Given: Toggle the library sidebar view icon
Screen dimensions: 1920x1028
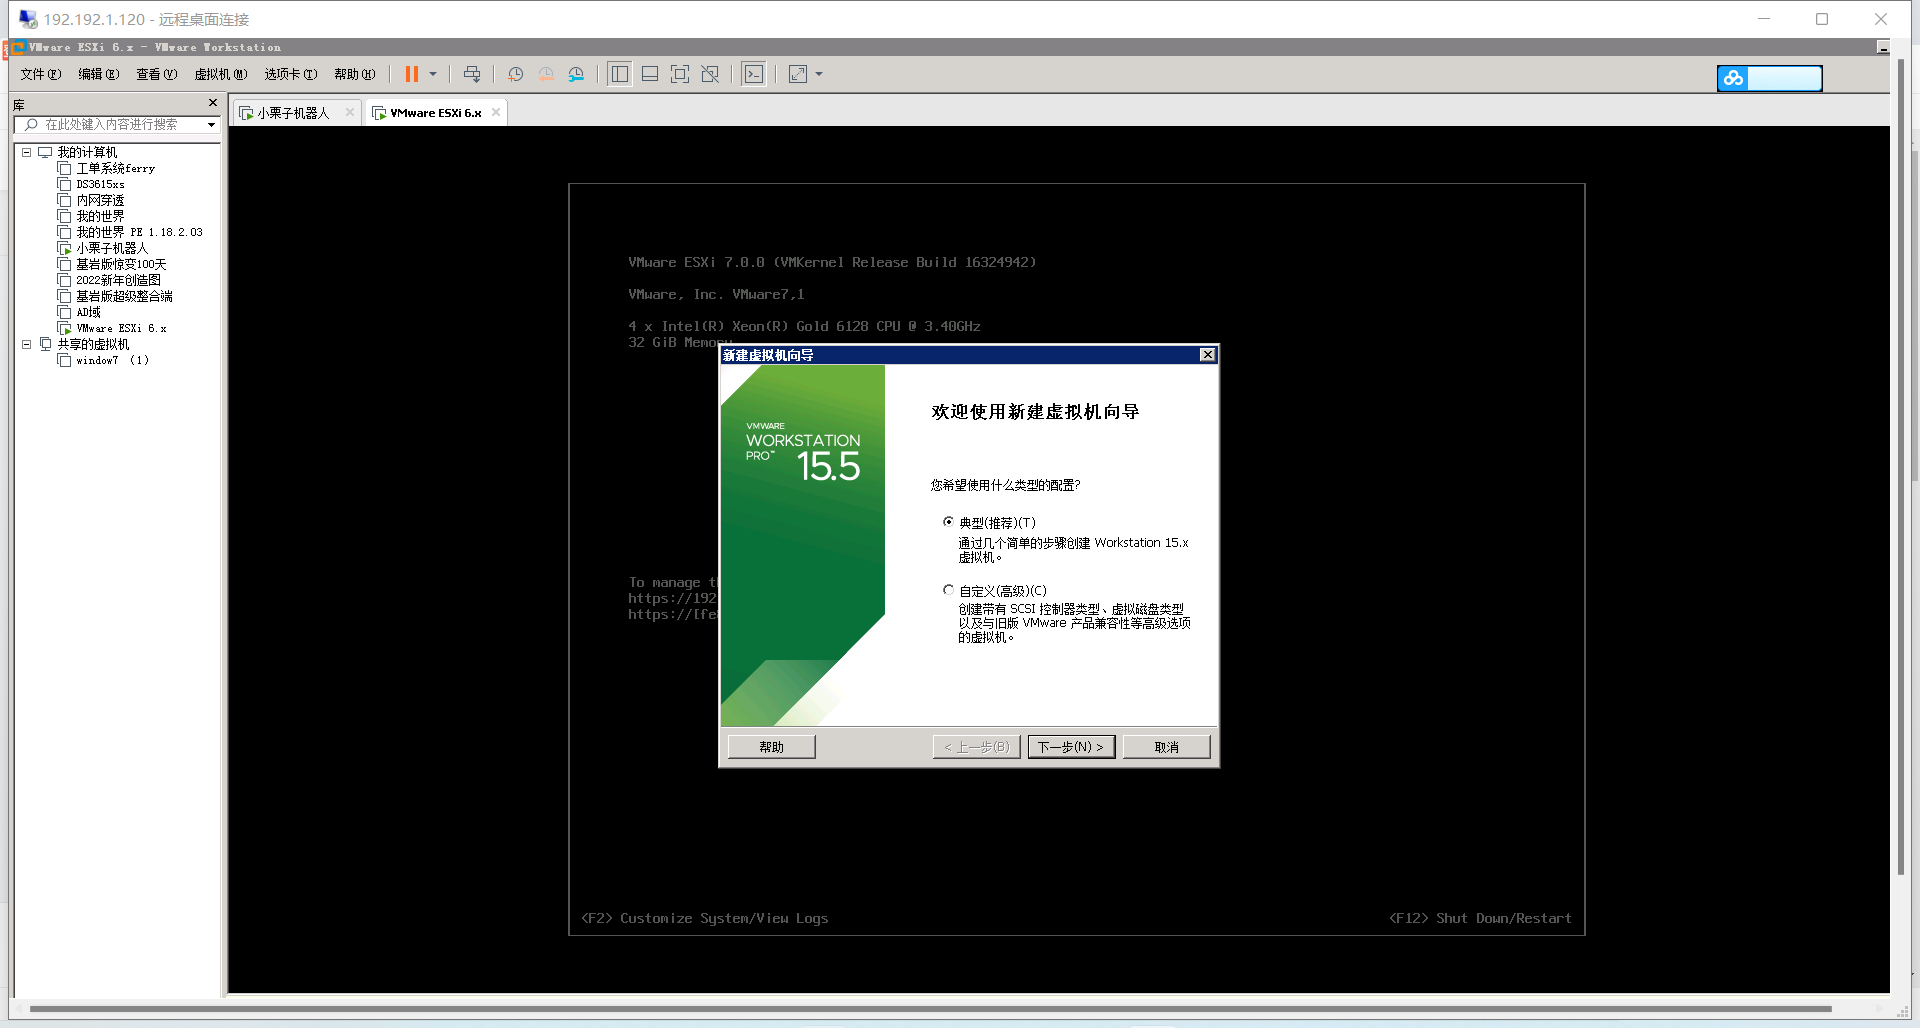Looking at the screenshot, I should click(x=620, y=74).
